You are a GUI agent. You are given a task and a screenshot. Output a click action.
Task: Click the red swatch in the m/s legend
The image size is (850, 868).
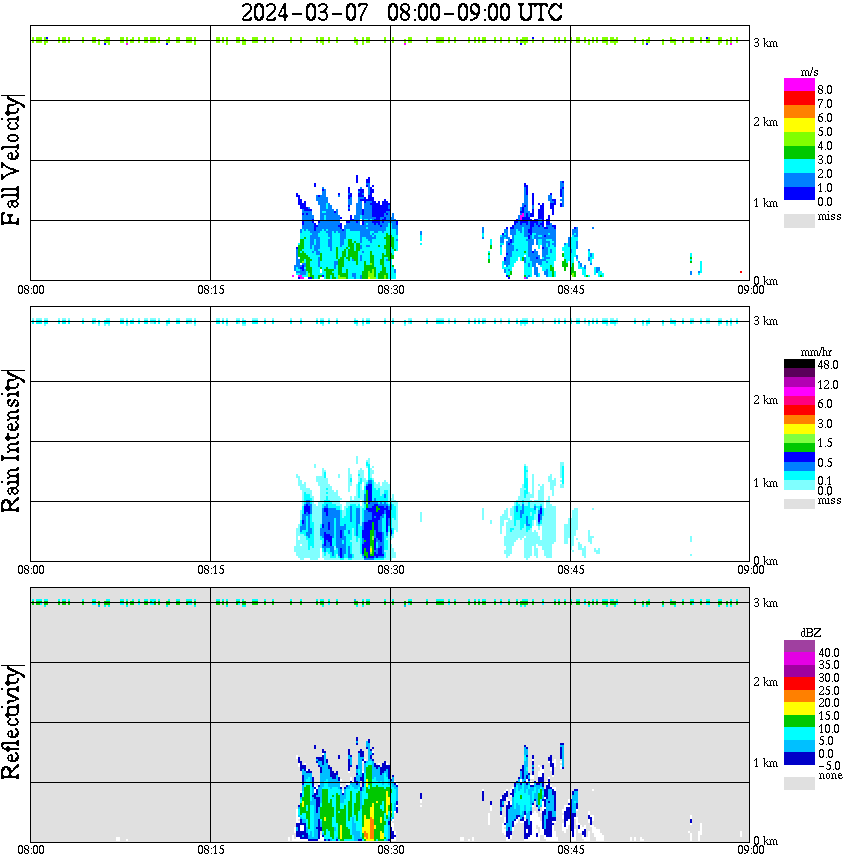pyautogui.click(x=799, y=99)
